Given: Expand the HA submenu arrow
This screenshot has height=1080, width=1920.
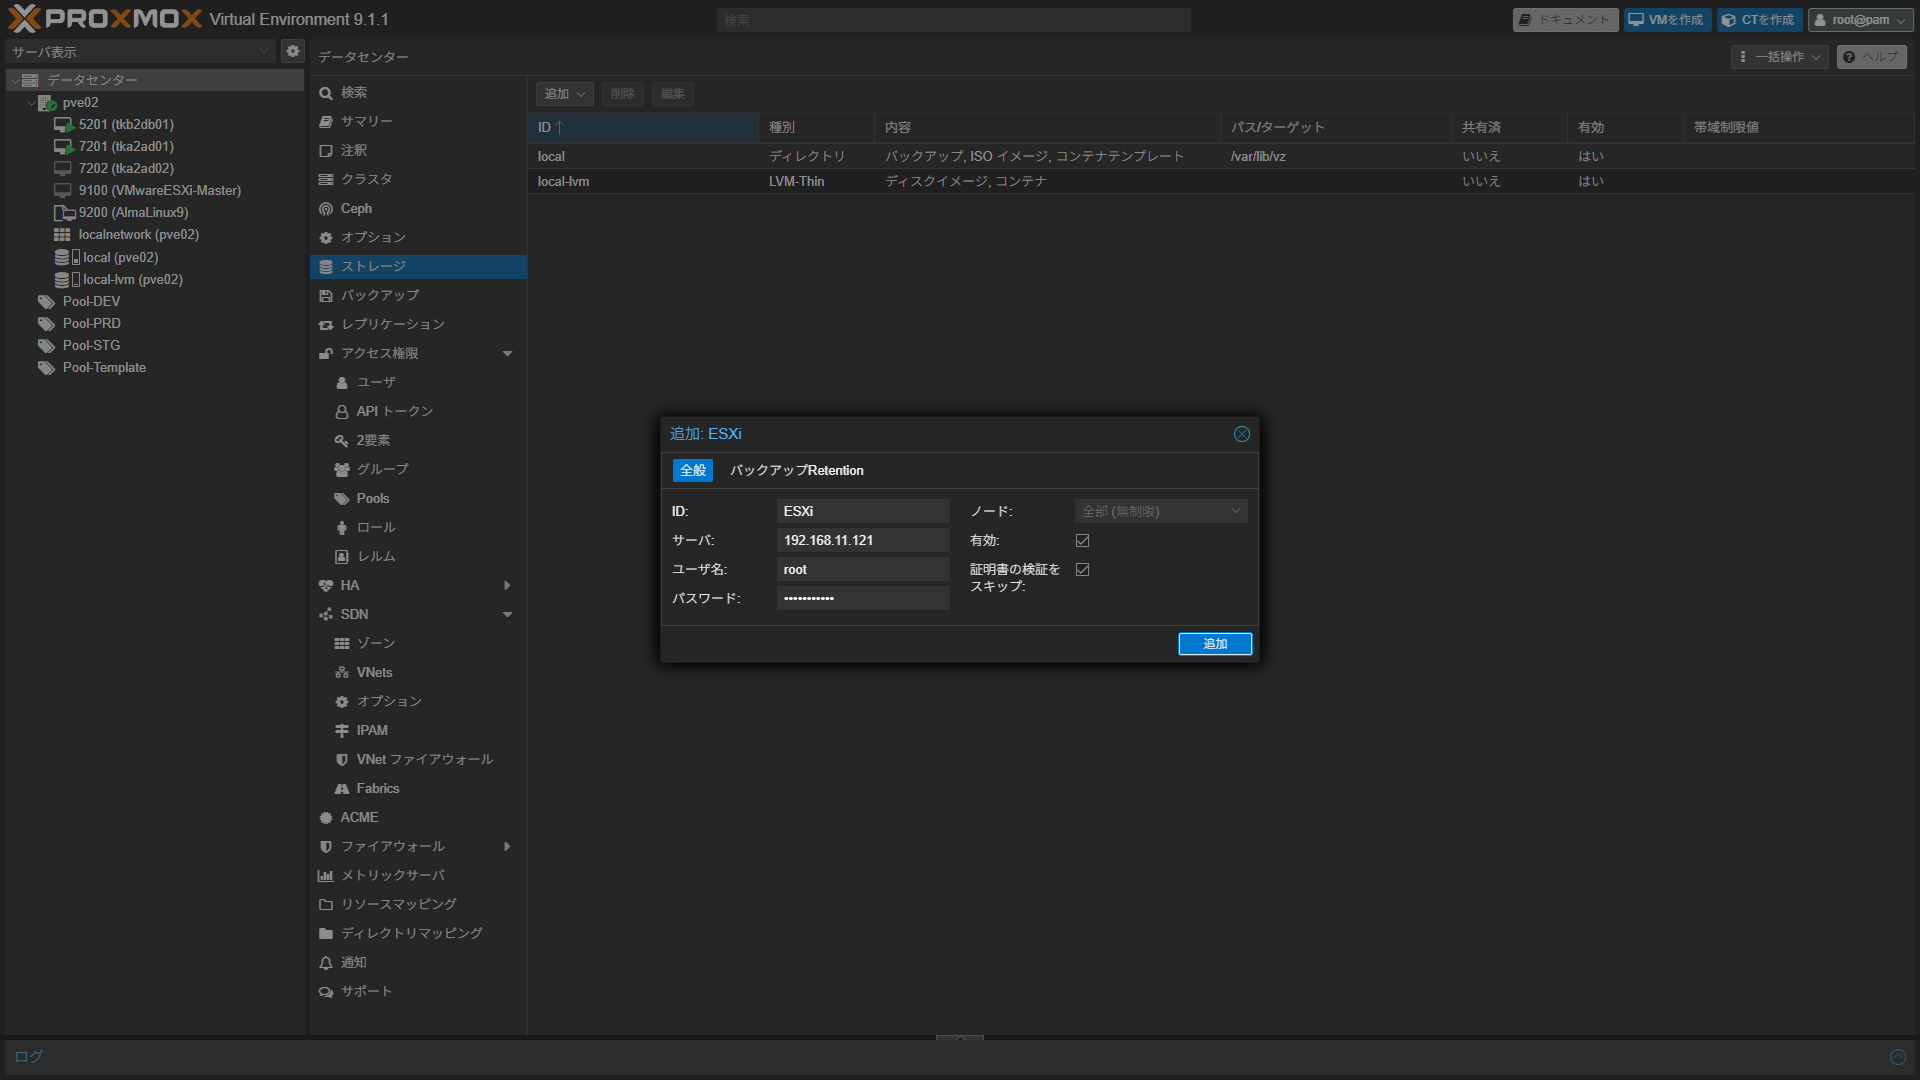Looking at the screenshot, I should [507, 586].
